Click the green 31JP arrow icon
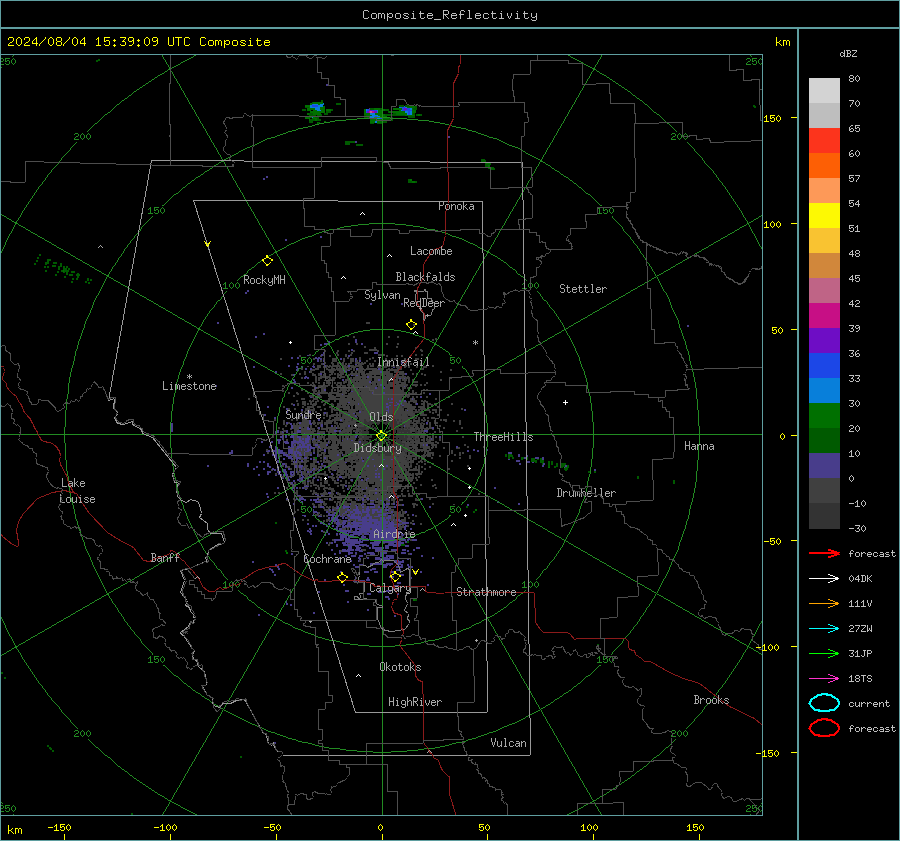The height and width of the screenshot is (841, 900). [x=824, y=653]
